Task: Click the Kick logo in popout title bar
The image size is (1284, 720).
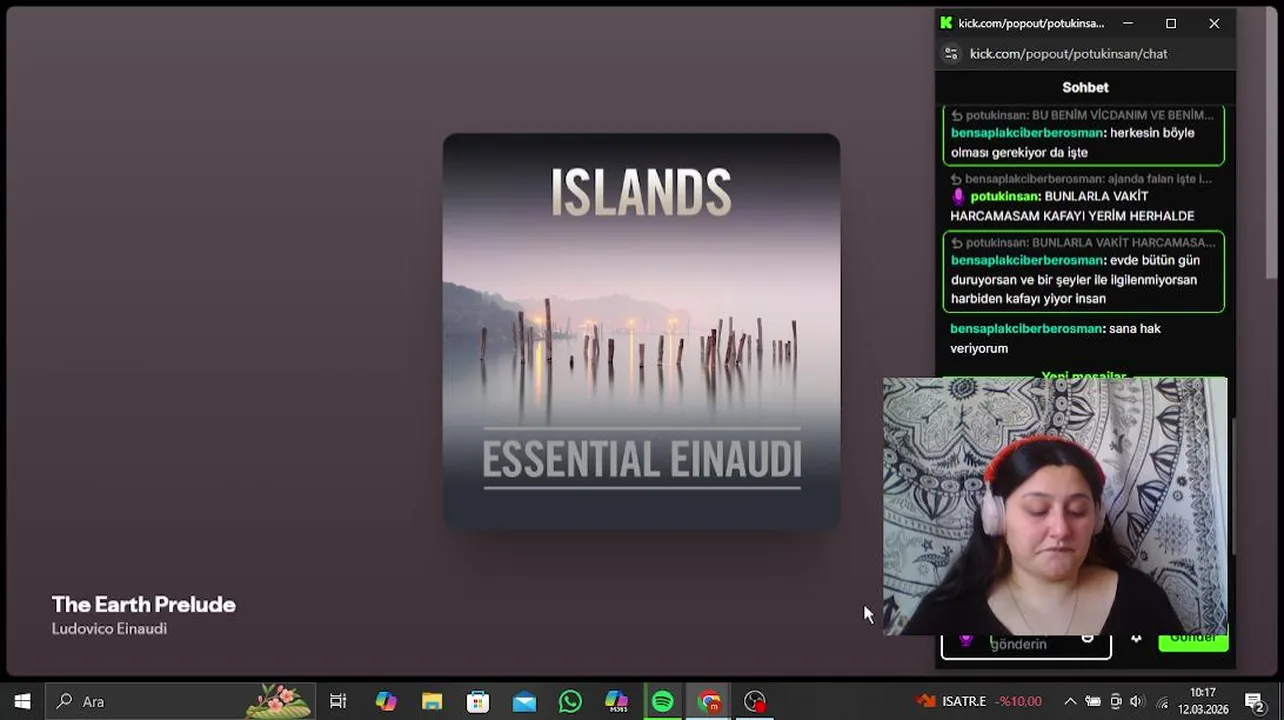Action: pos(946,23)
